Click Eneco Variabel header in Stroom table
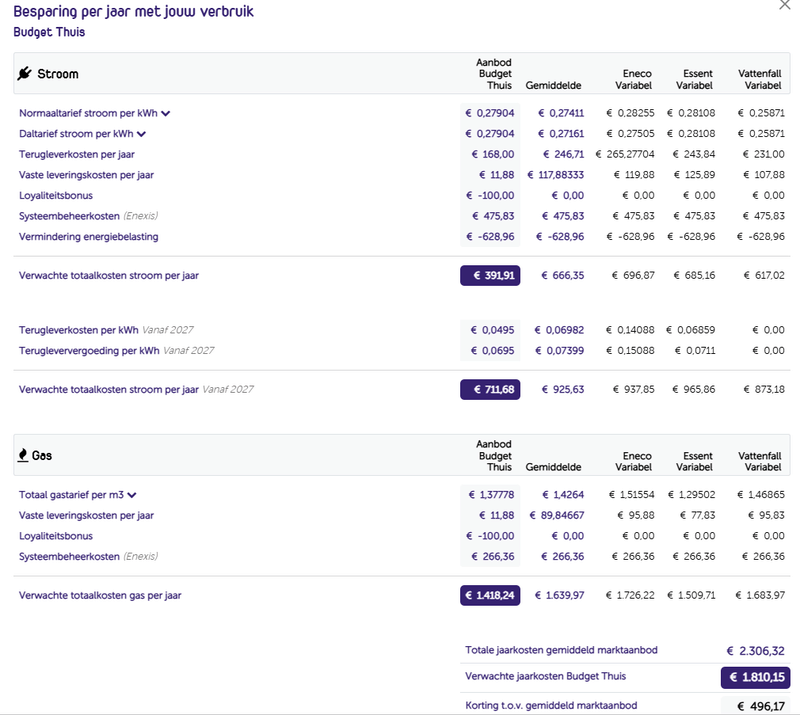The width and height of the screenshot is (800, 715). [633, 80]
